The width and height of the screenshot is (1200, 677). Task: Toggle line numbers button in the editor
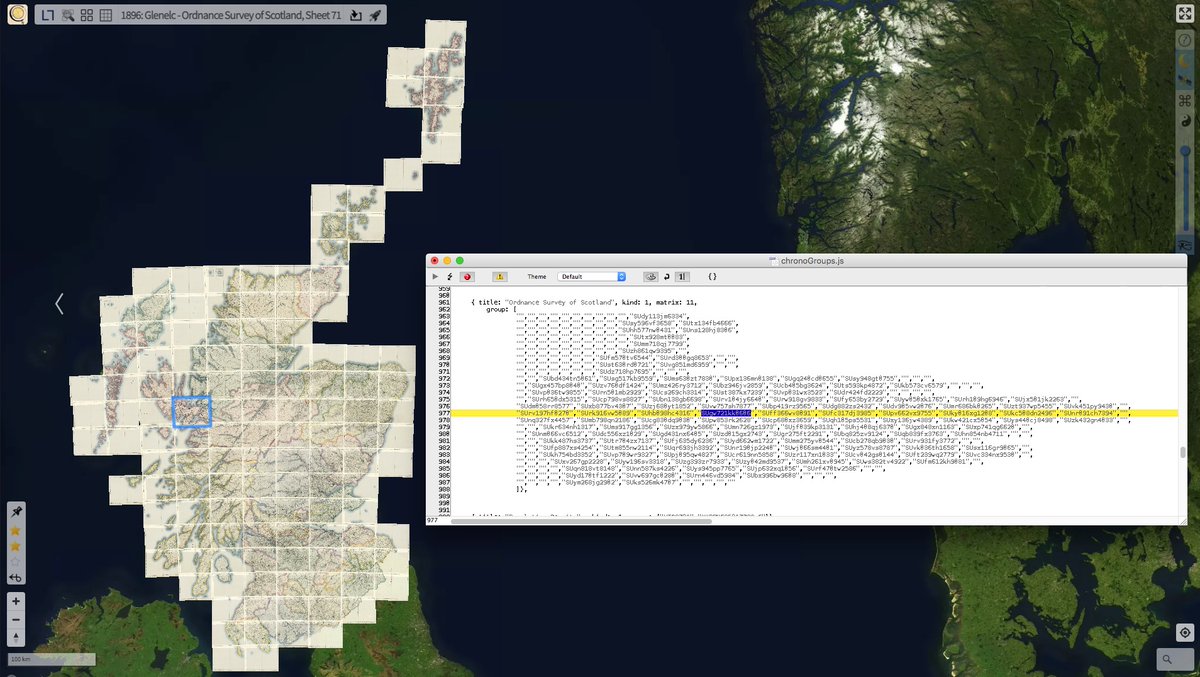681,276
